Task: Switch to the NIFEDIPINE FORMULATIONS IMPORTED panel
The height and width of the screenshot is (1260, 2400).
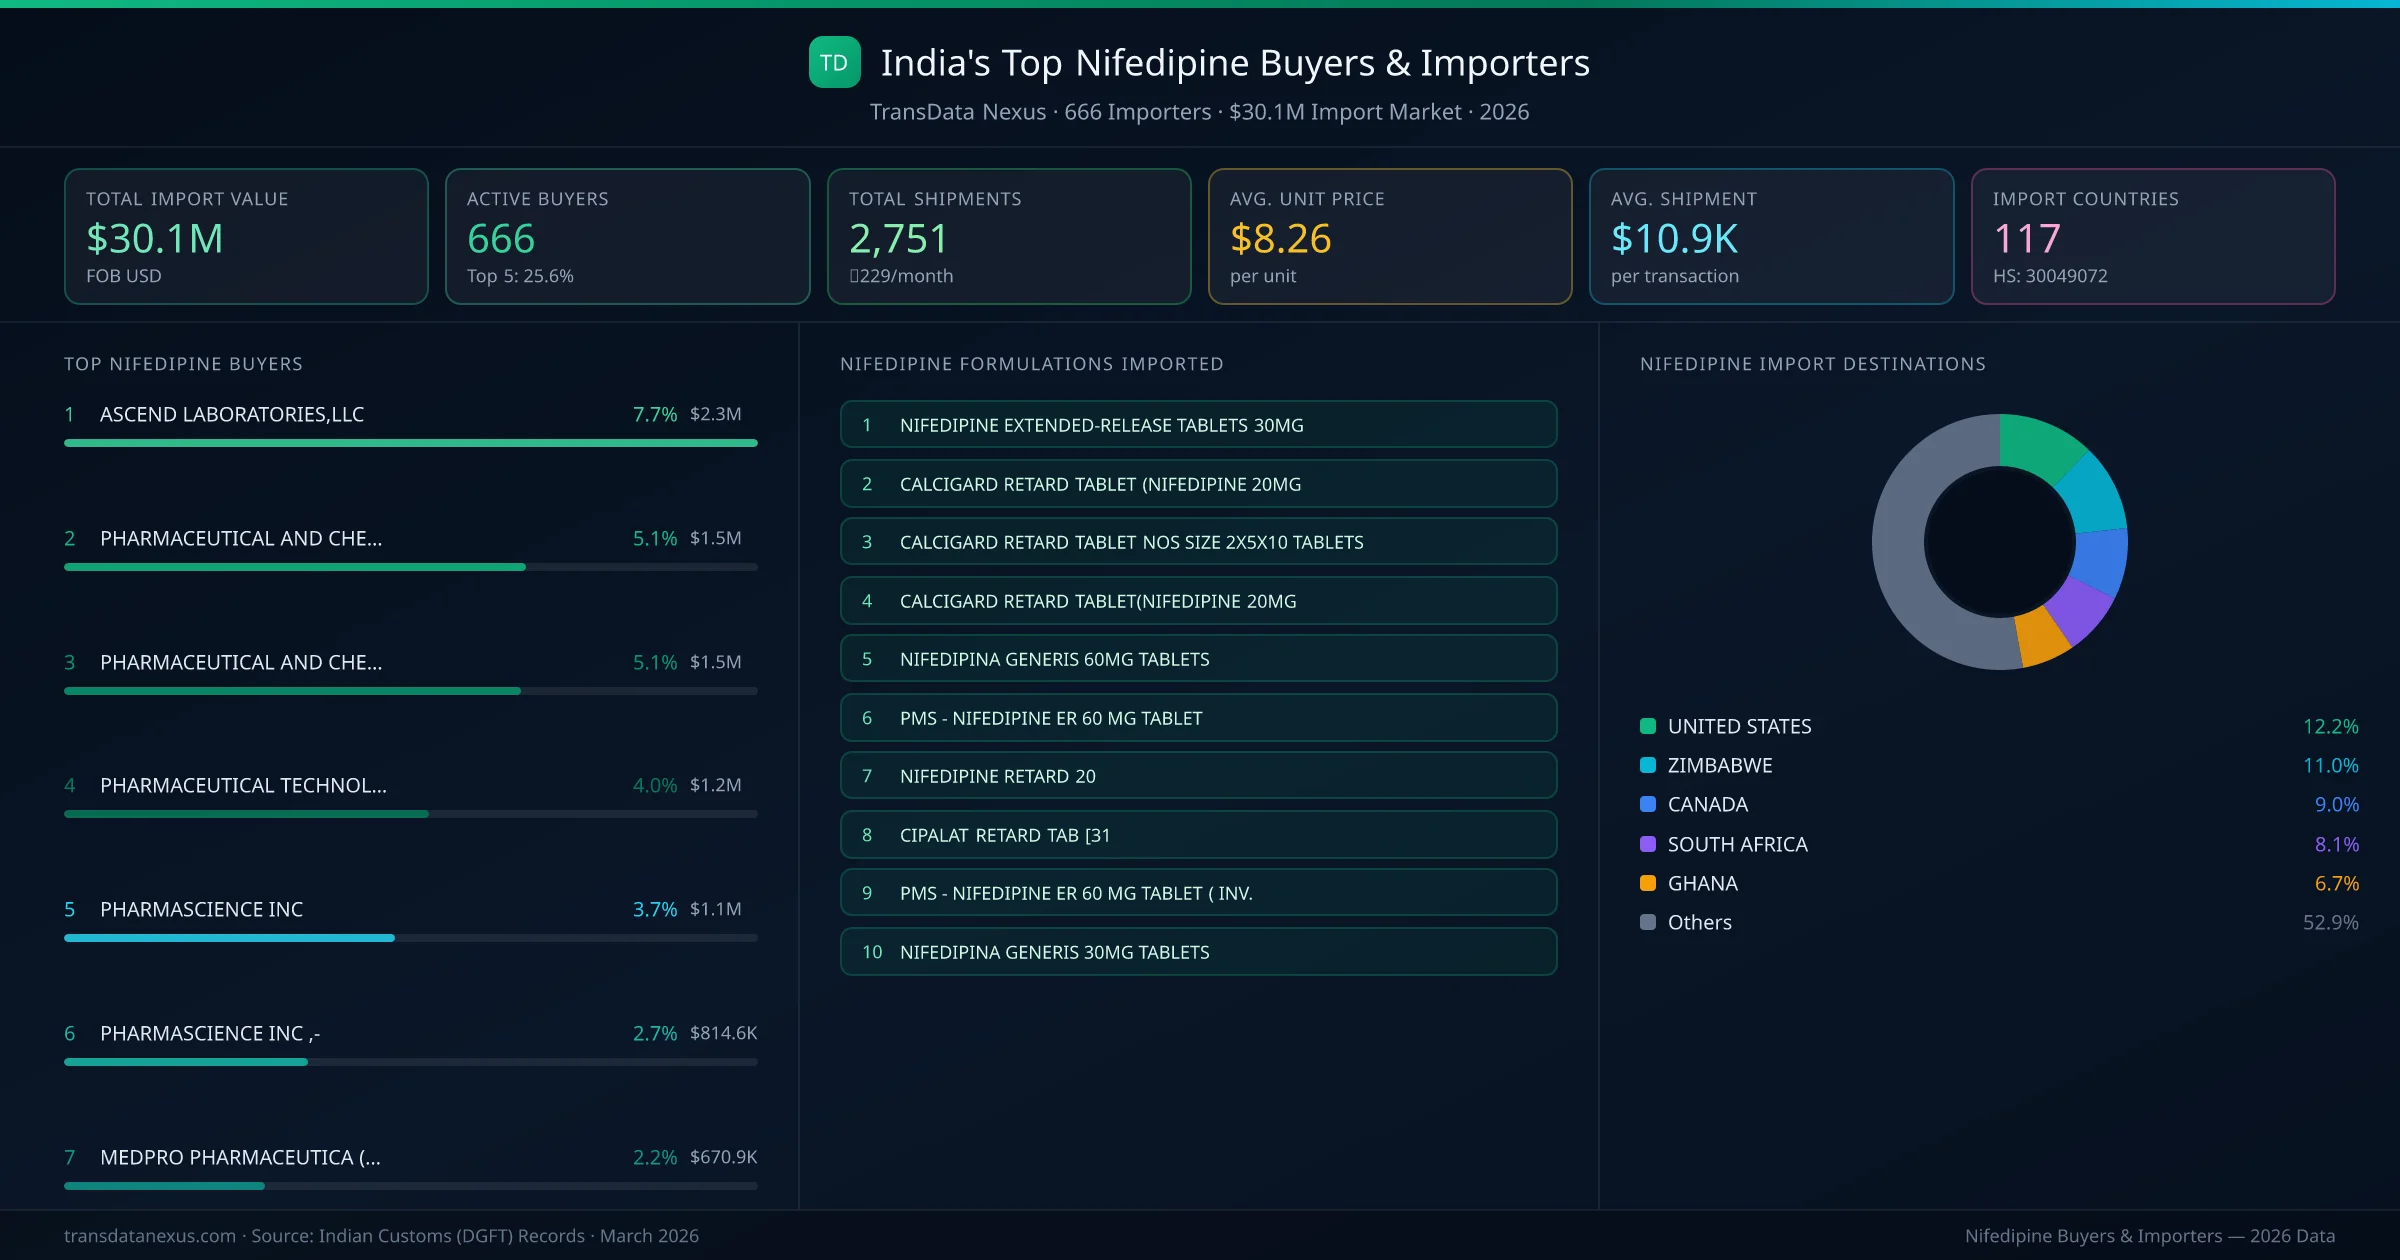Action: [1033, 364]
